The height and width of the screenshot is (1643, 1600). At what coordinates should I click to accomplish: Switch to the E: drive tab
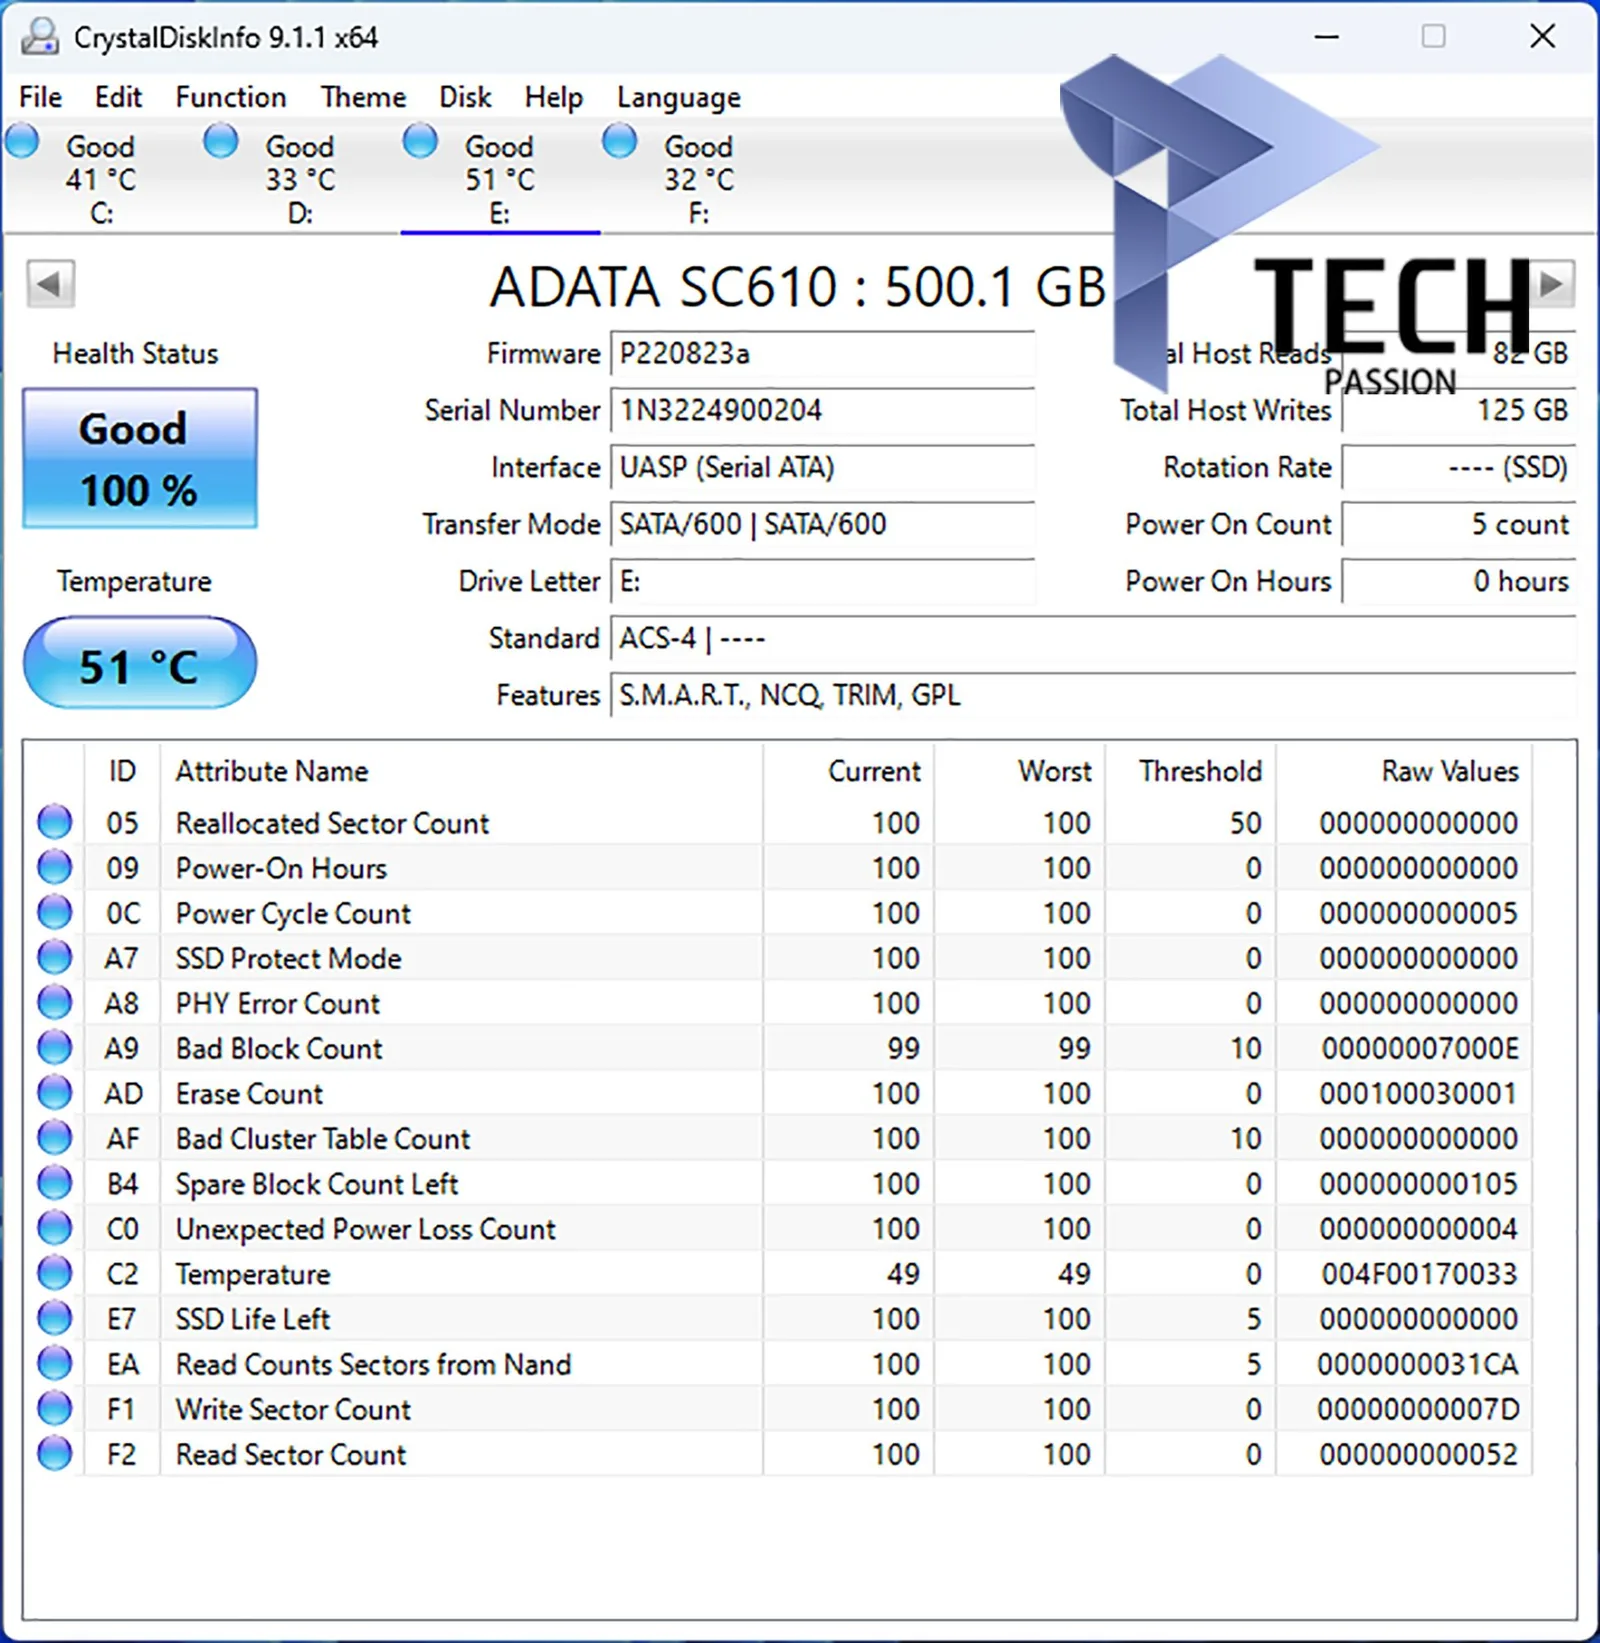[500, 178]
